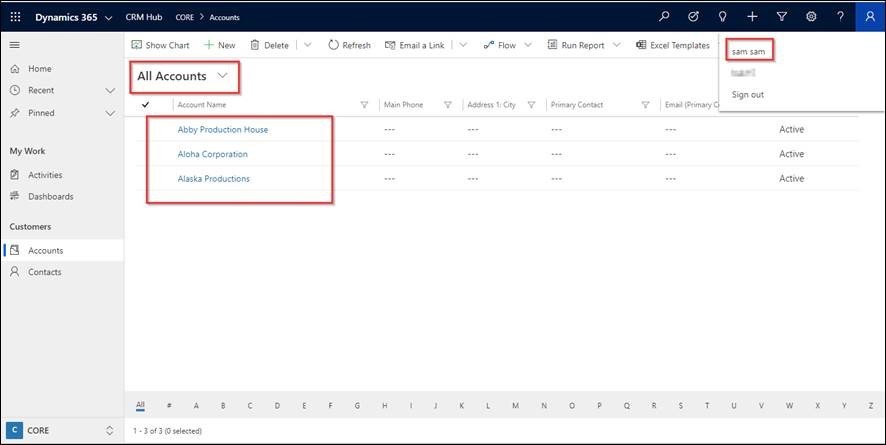Open the settings gear icon
This screenshot has height=445, width=886.
click(811, 17)
